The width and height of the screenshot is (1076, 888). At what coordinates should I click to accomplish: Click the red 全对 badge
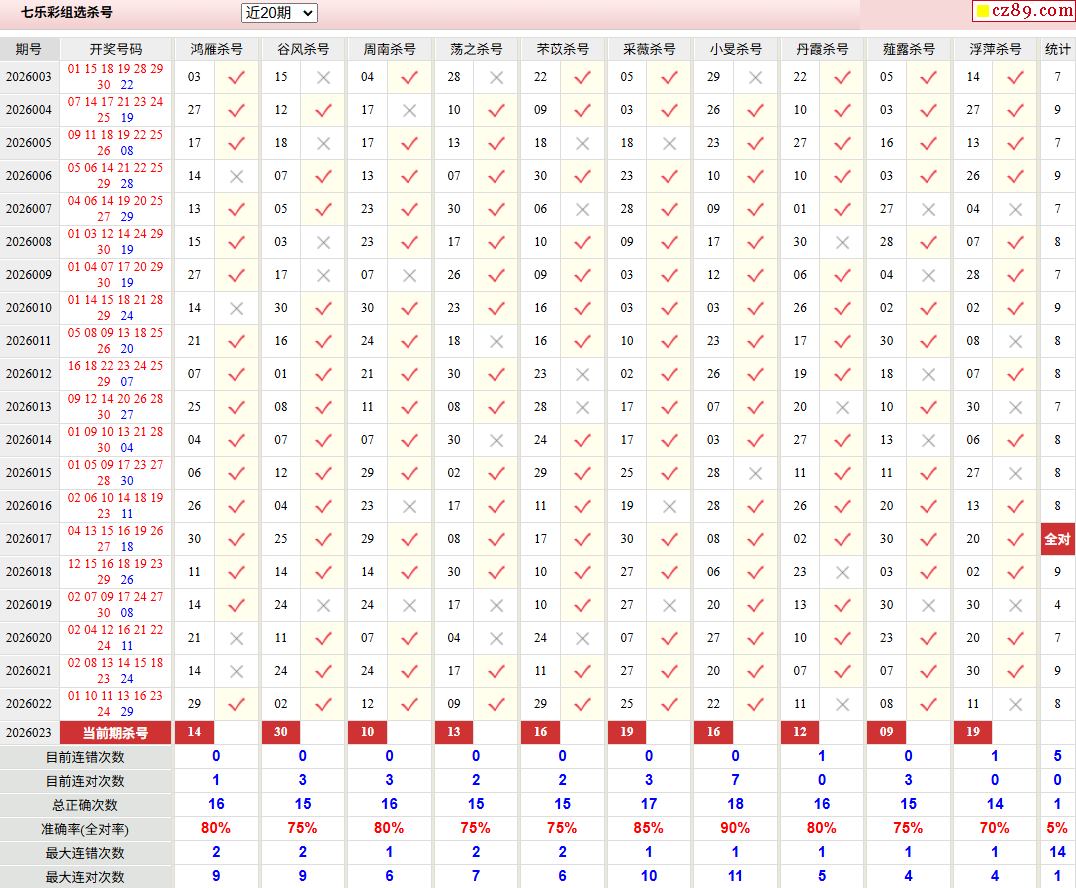click(1057, 539)
